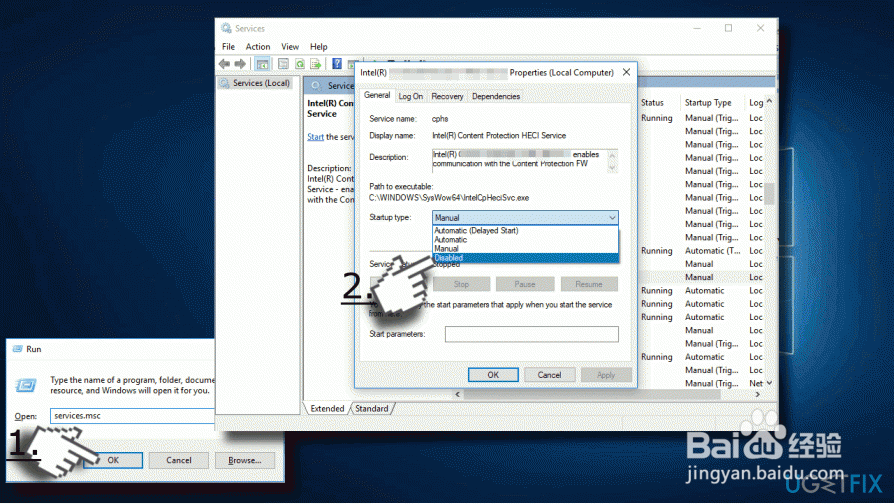Open the View menu

[x=290, y=47]
